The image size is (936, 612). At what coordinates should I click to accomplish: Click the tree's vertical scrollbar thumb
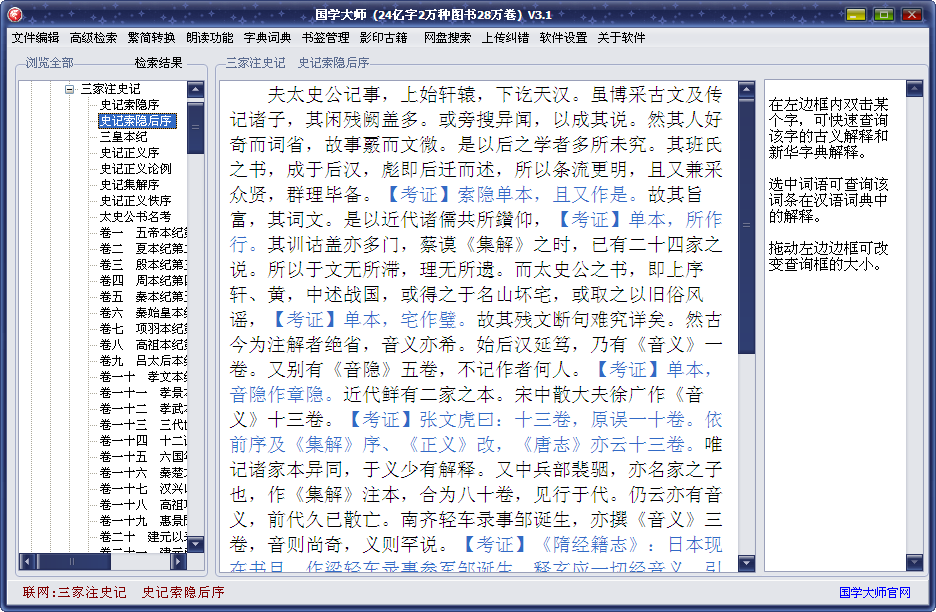(x=196, y=128)
